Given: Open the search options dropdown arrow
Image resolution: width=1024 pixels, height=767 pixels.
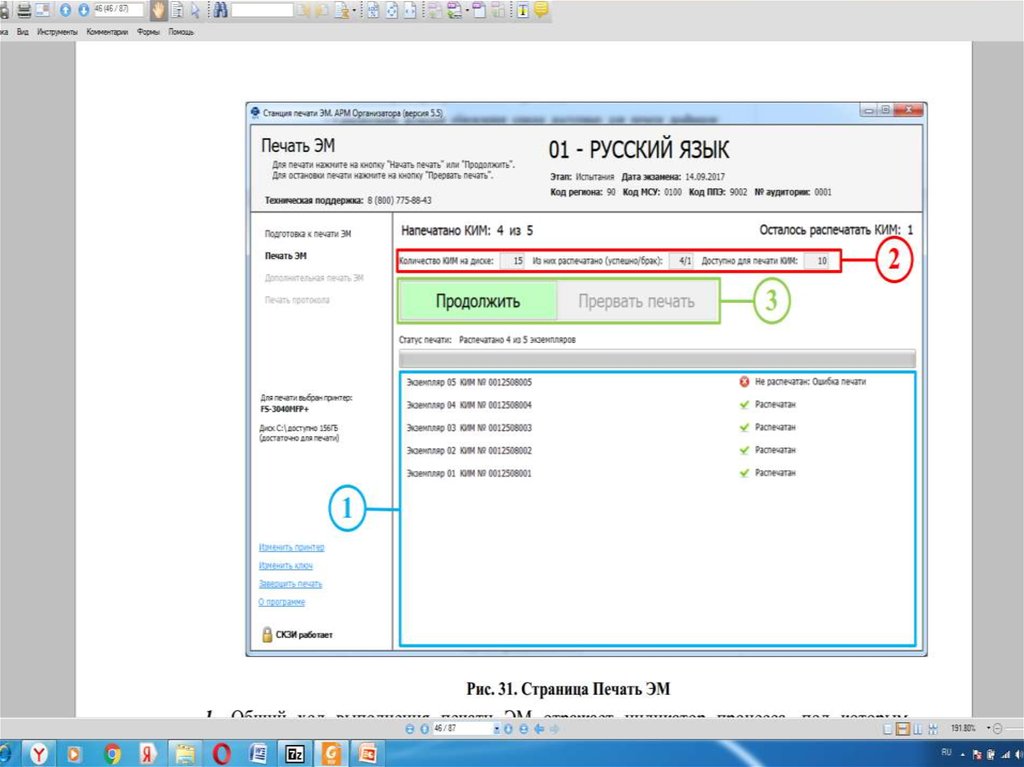Looking at the screenshot, I should [x=355, y=10].
